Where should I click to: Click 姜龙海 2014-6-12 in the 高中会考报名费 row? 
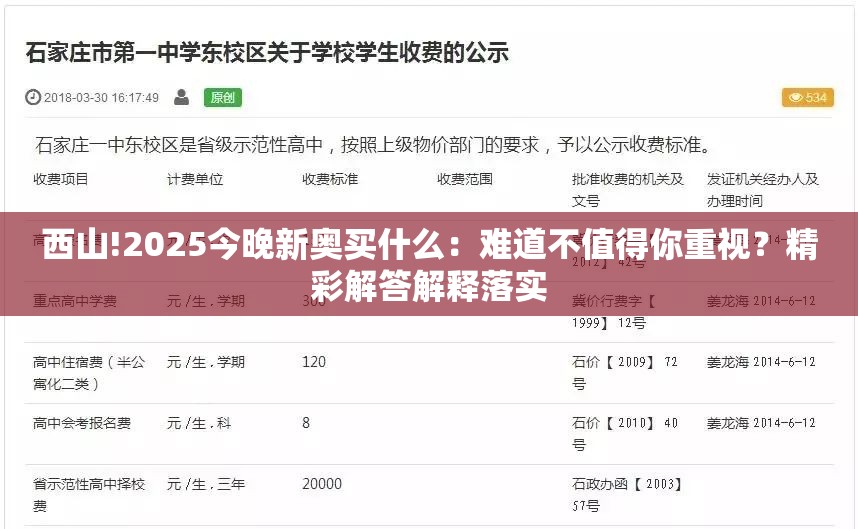[761, 423]
